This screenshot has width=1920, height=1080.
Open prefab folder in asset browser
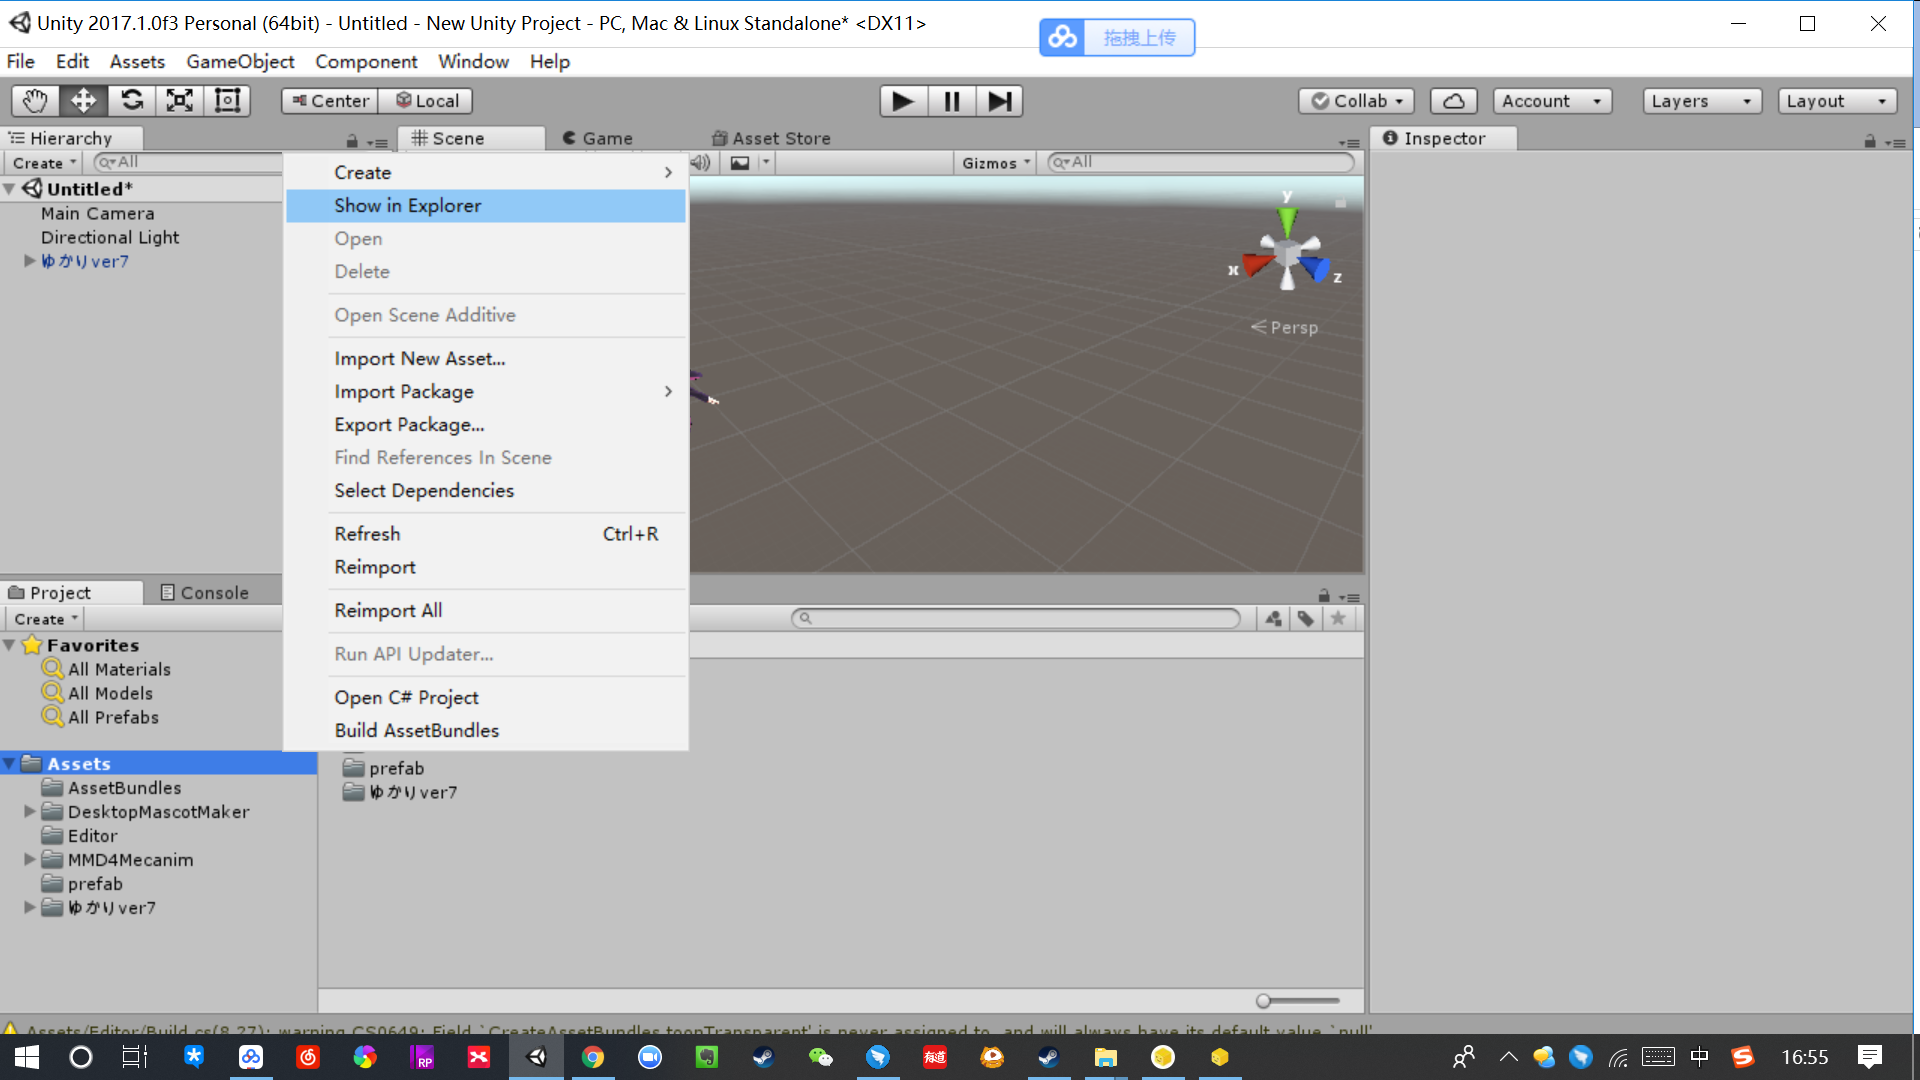tap(384, 768)
